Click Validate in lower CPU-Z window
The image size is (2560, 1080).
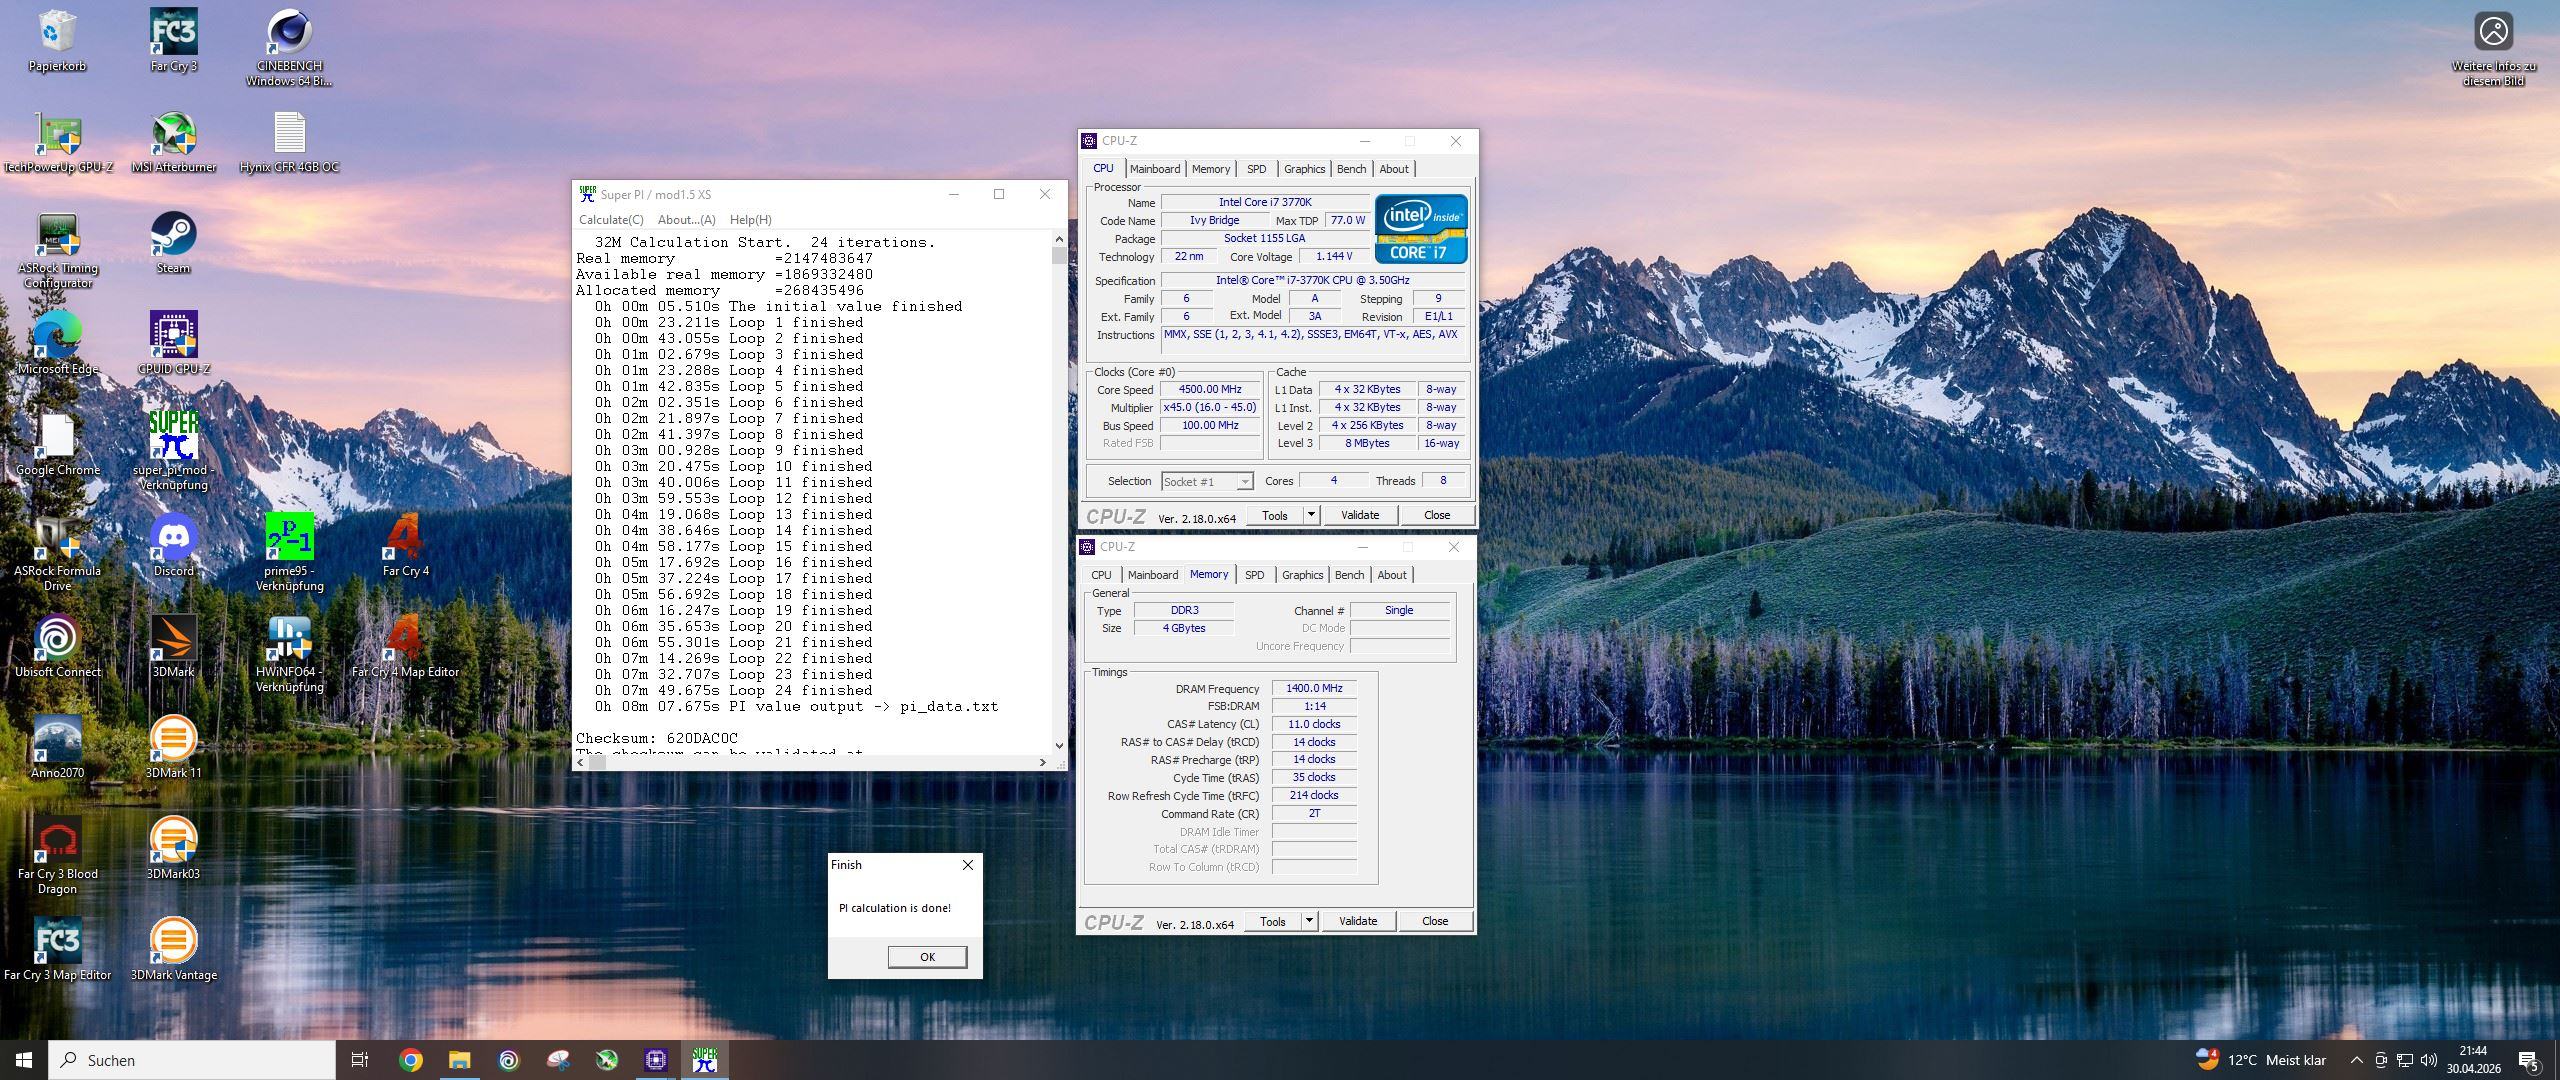click(1357, 921)
